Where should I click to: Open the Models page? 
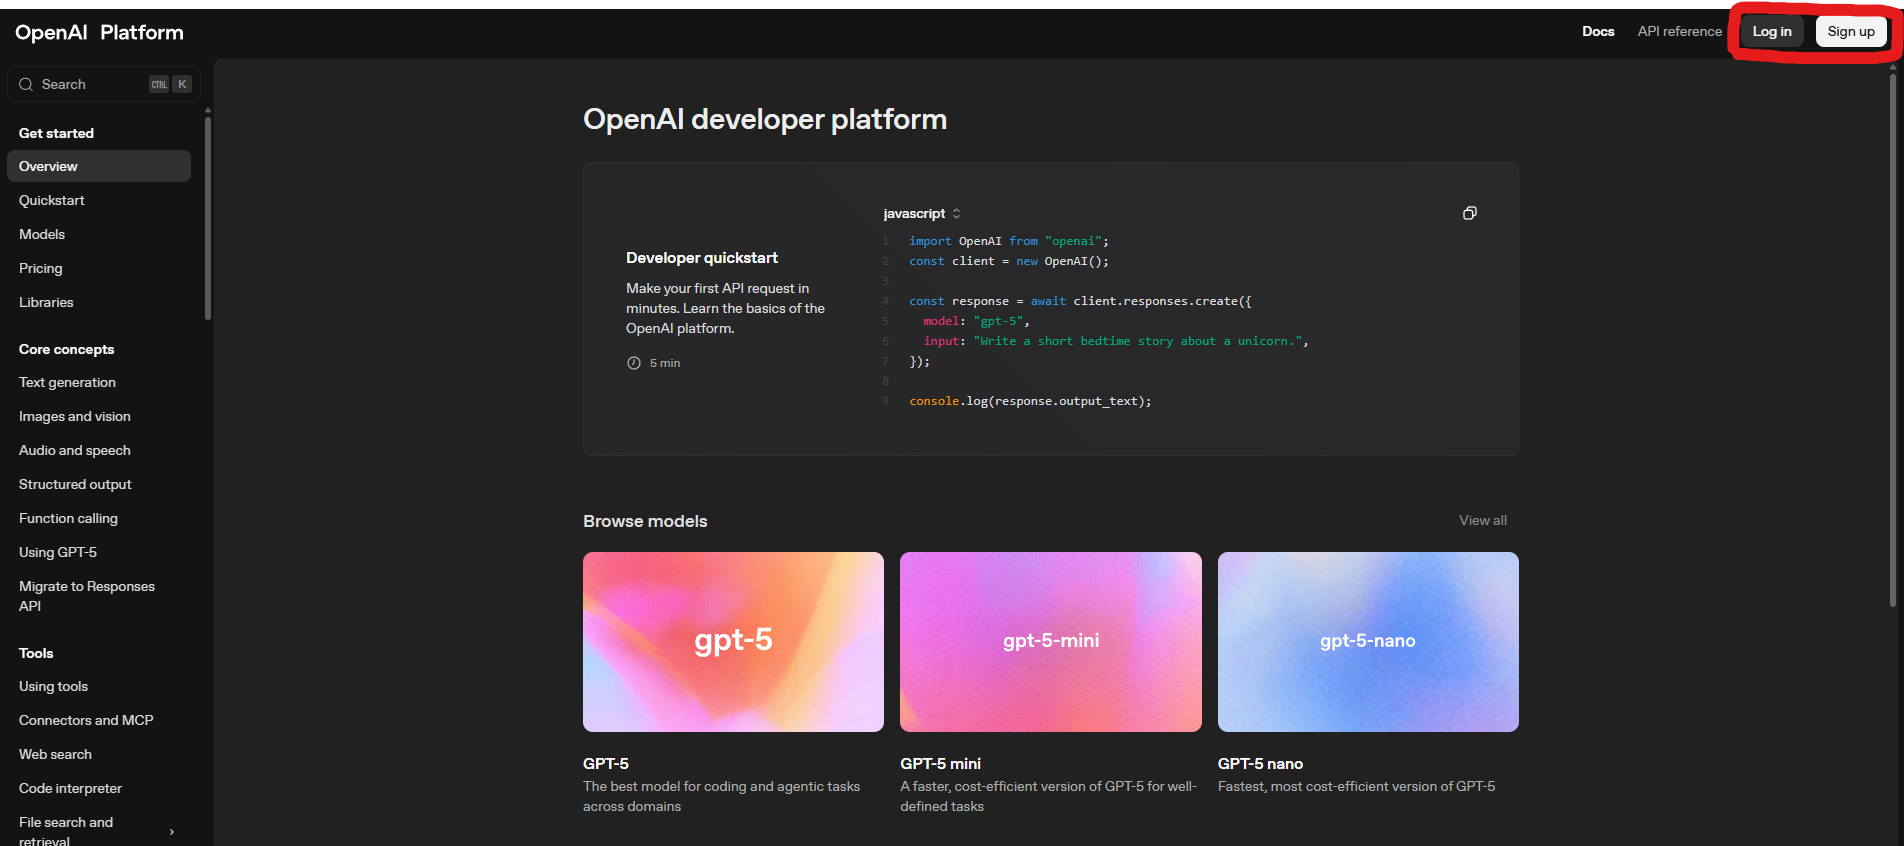(x=42, y=234)
